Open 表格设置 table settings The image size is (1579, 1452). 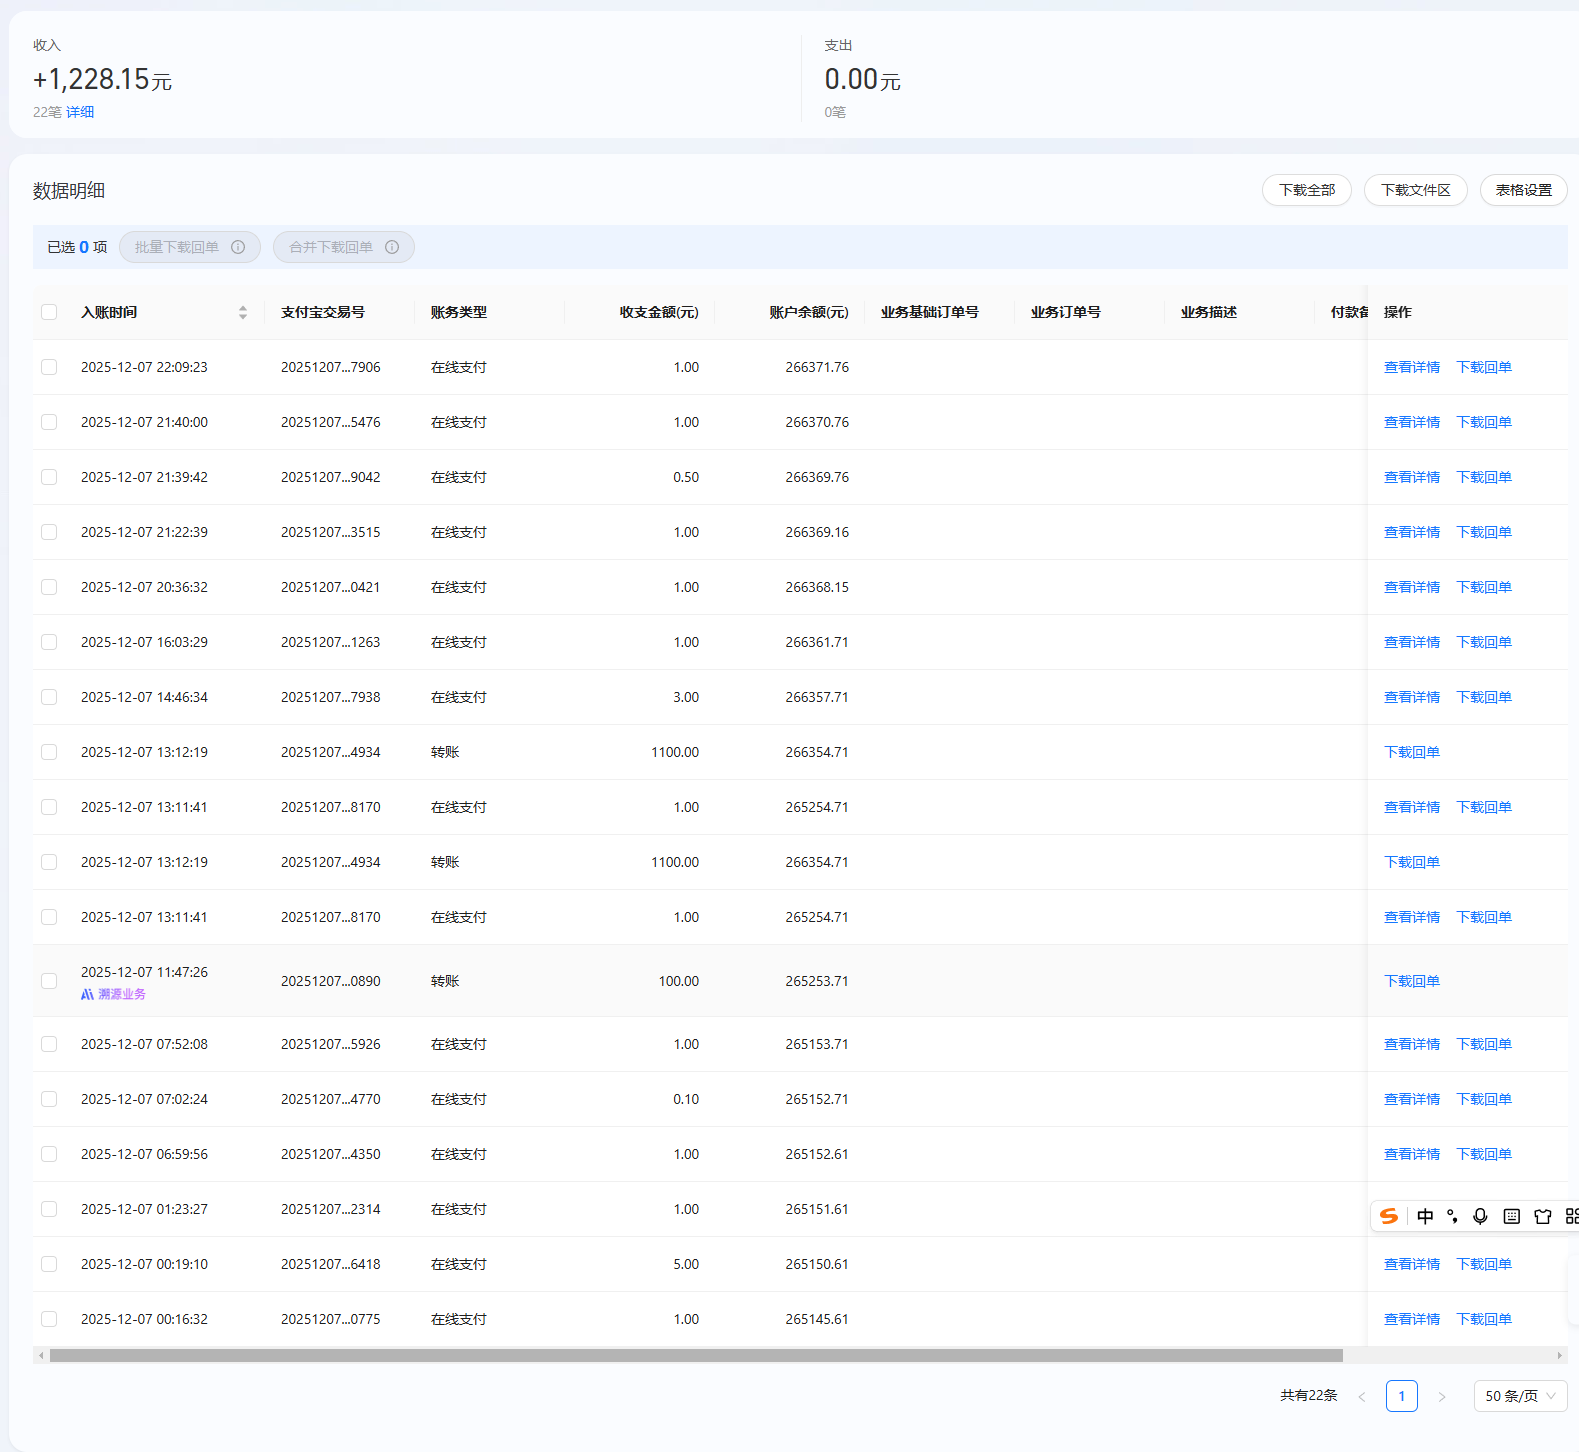[1523, 190]
